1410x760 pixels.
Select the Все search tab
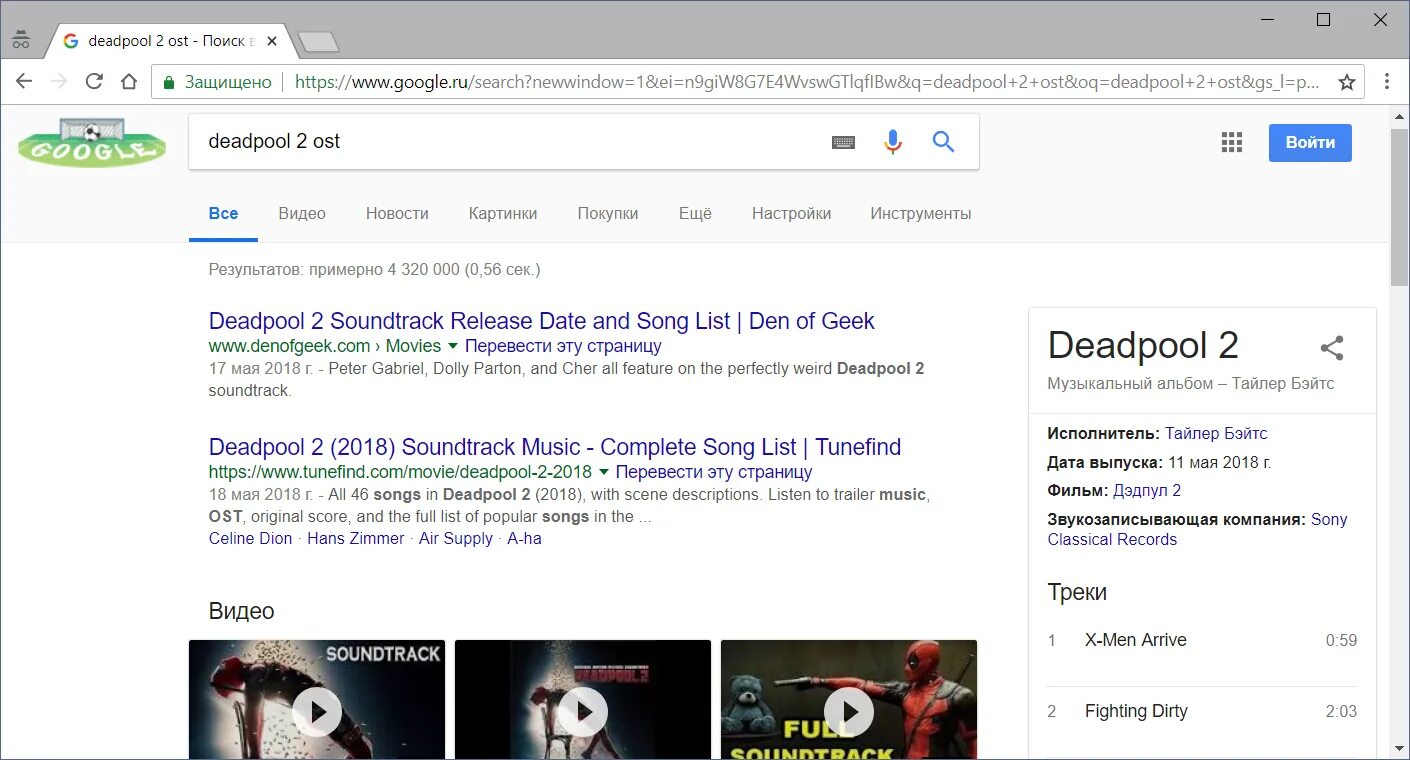(223, 213)
